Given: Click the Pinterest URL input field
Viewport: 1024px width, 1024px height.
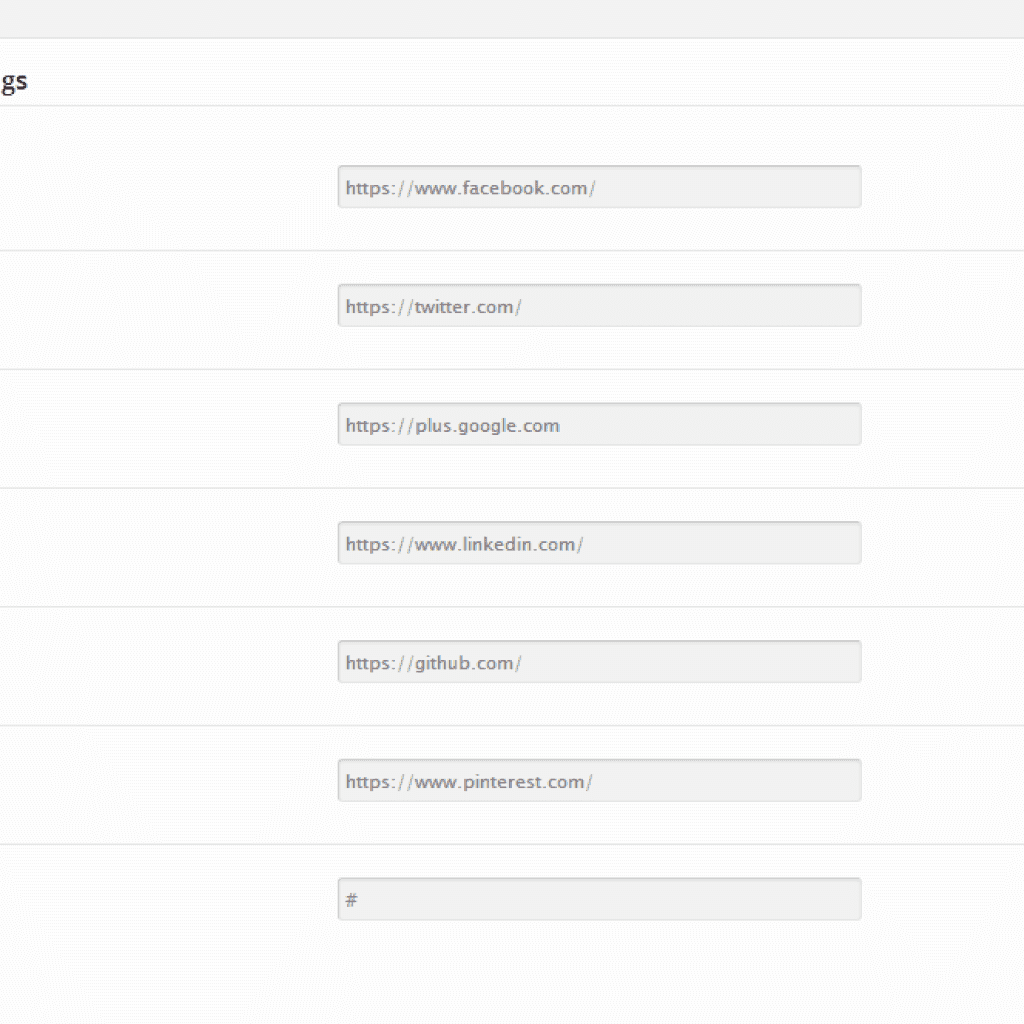Looking at the screenshot, I should tap(600, 781).
